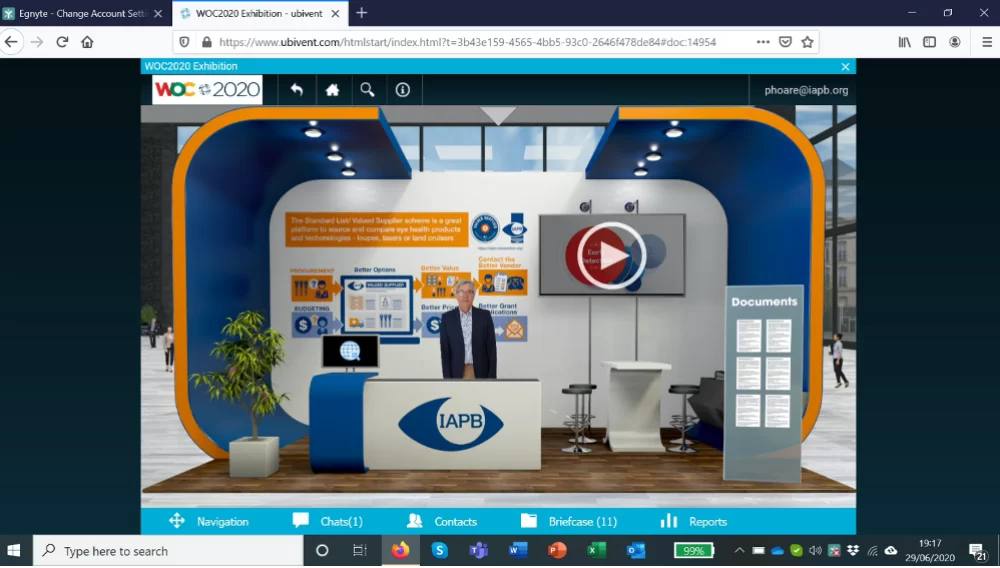Open the Windows Start menu
The height and width of the screenshot is (568, 1000).
(x=13, y=551)
